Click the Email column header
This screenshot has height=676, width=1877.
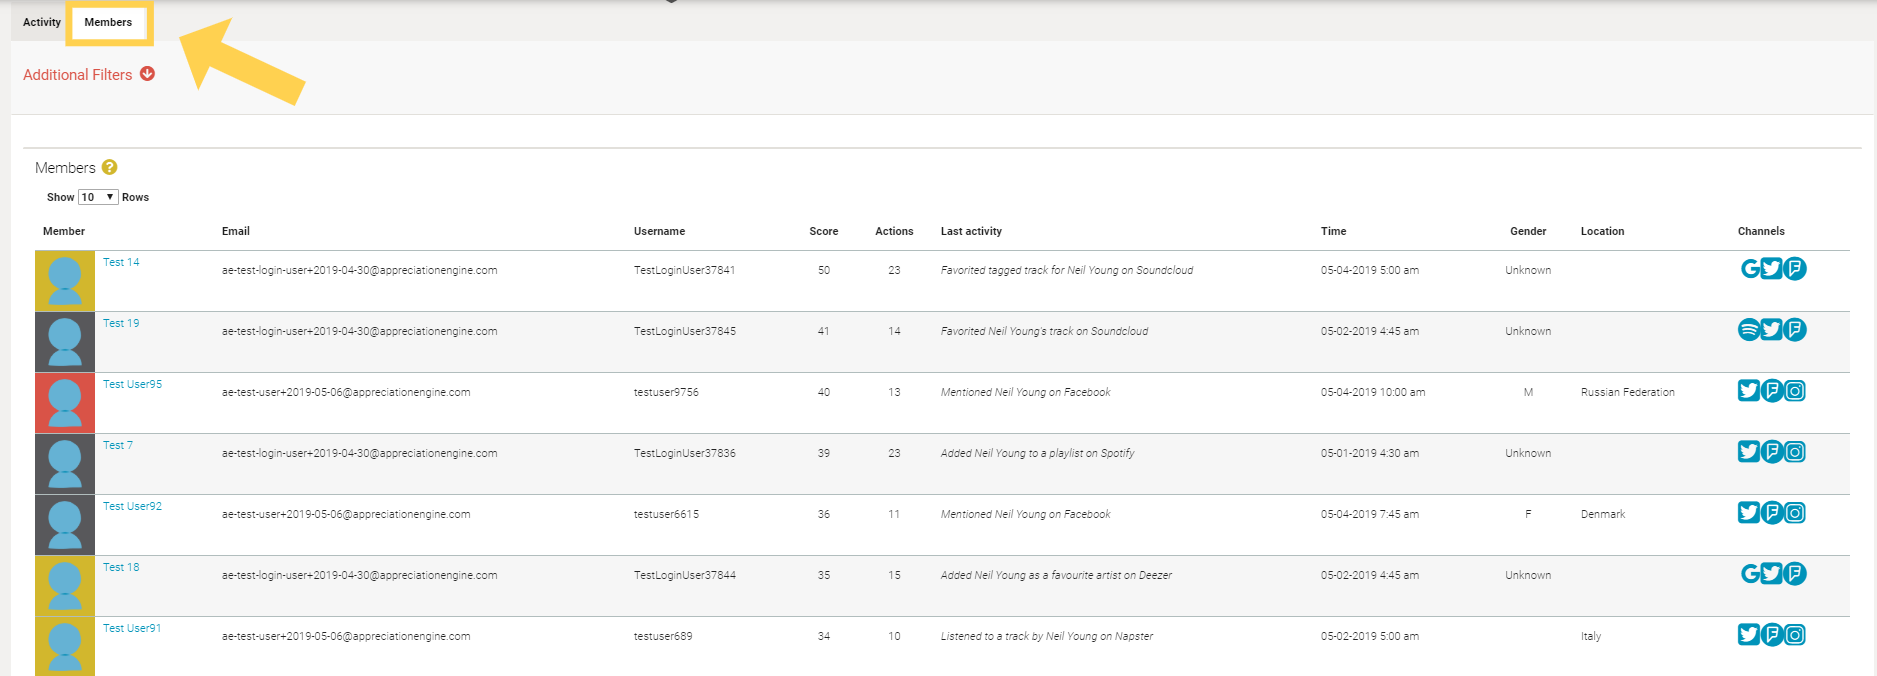236,231
